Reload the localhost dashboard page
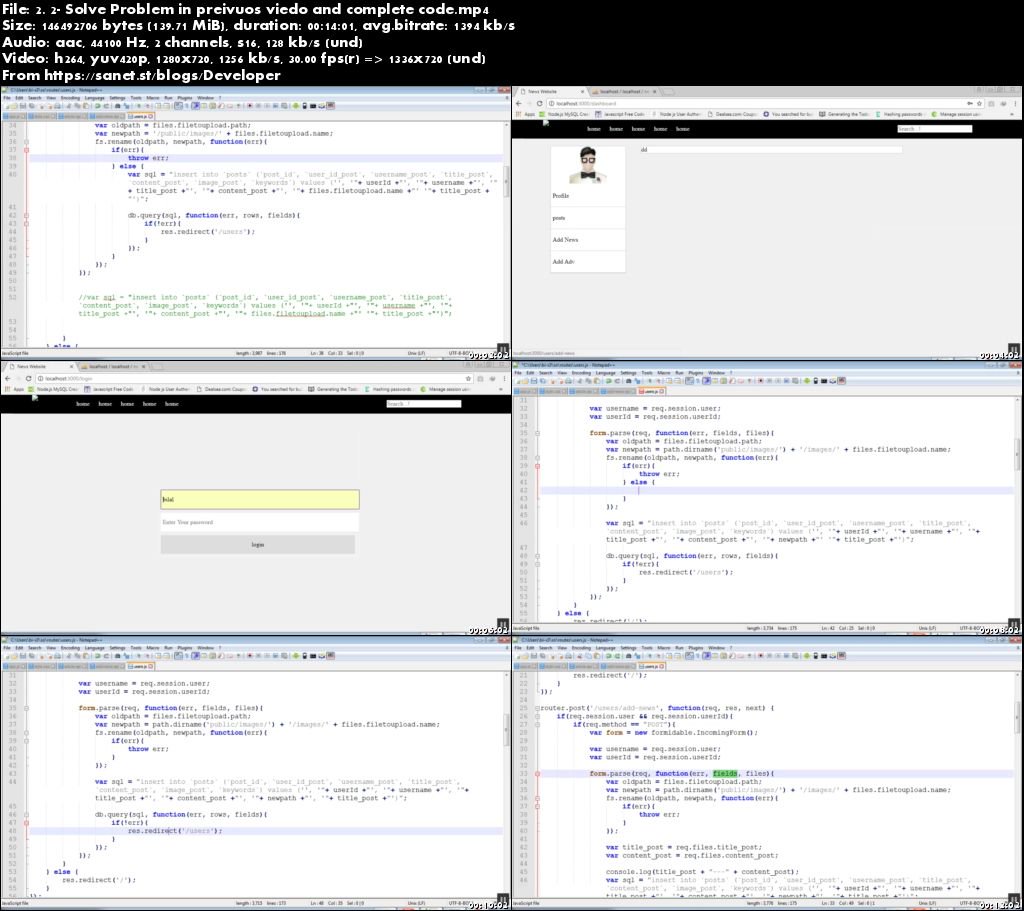The image size is (1024, 911). point(539,103)
